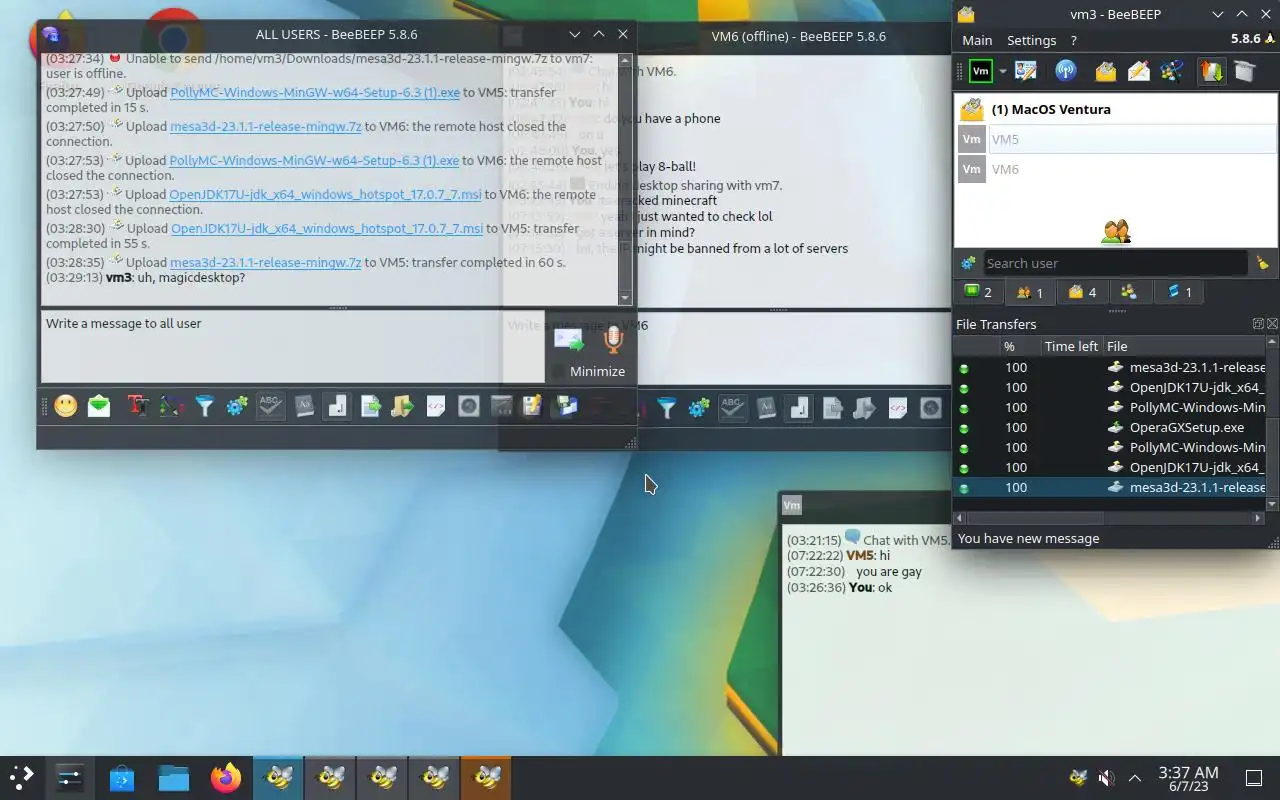Mute audio via the taskbar volume icon
This screenshot has height=800, width=1280.
point(1106,777)
